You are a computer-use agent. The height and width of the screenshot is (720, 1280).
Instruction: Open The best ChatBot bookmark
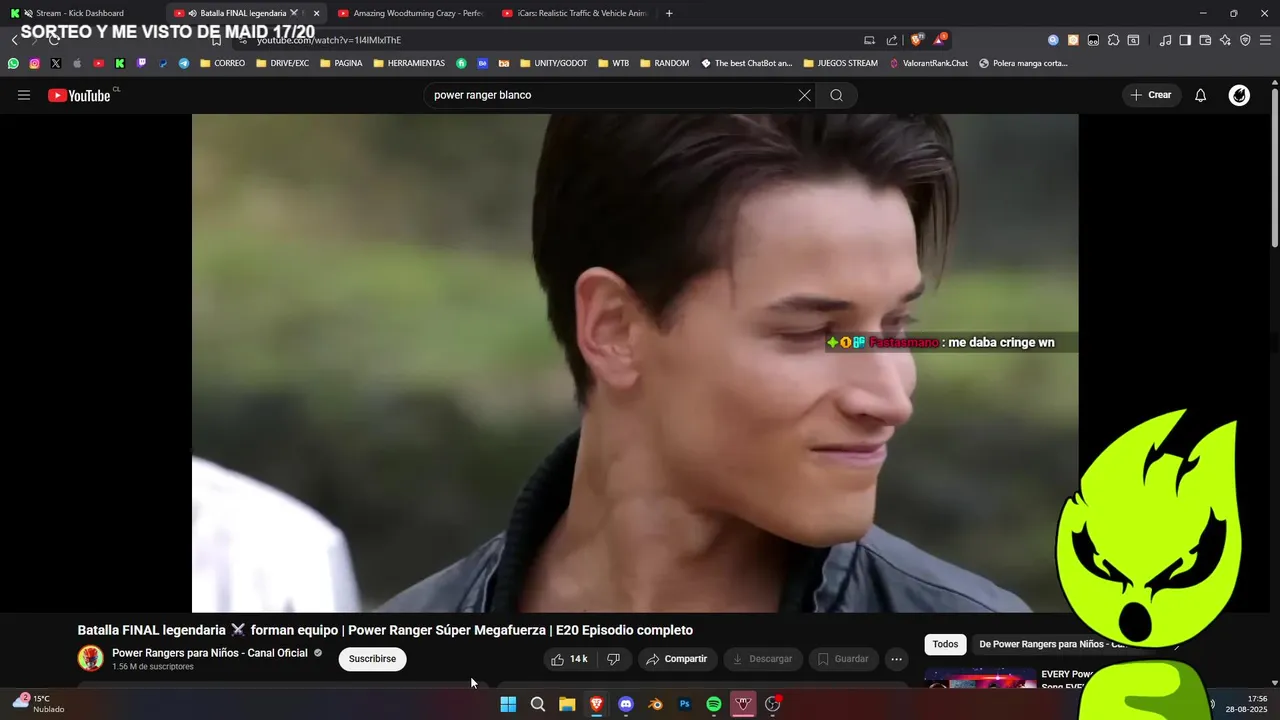pos(746,63)
